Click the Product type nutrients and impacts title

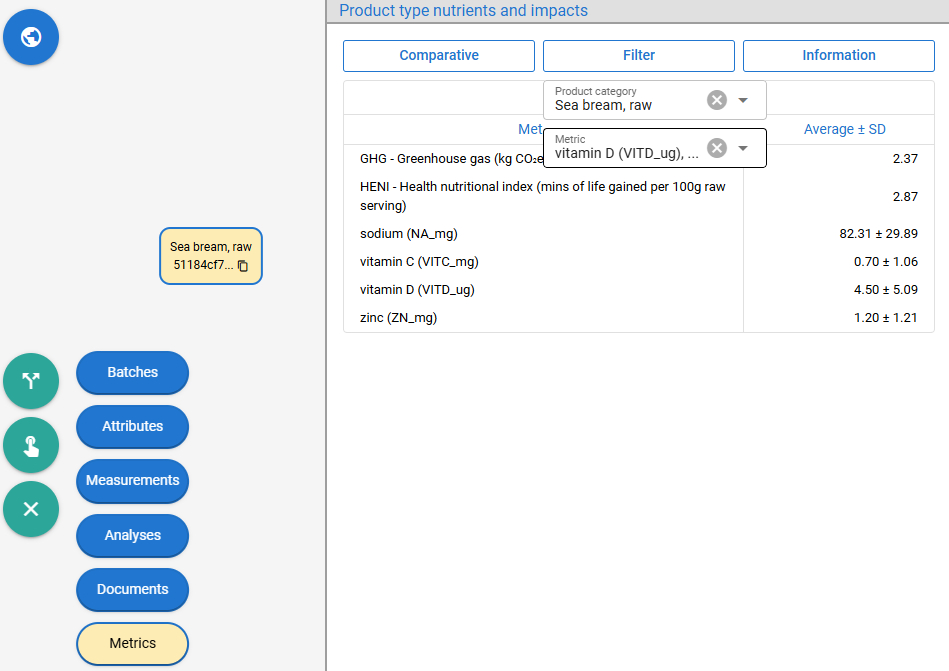[x=464, y=11]
